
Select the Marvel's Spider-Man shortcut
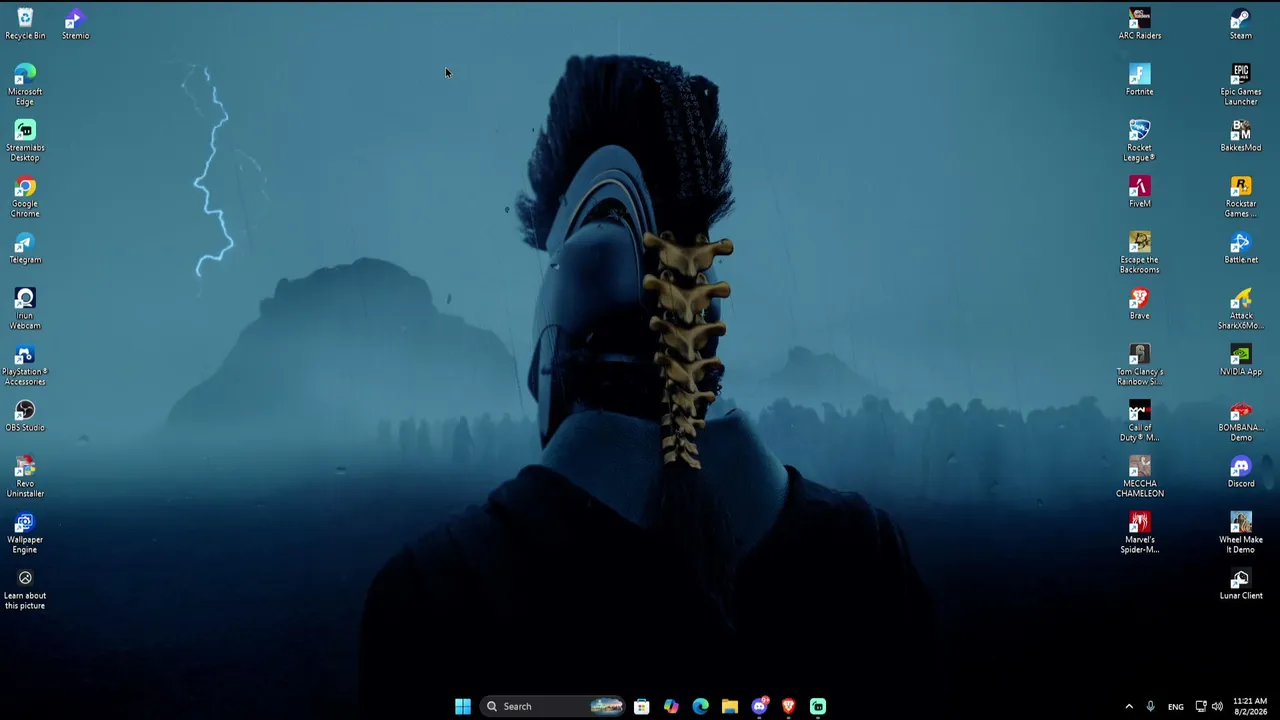tap(1140, 533)
